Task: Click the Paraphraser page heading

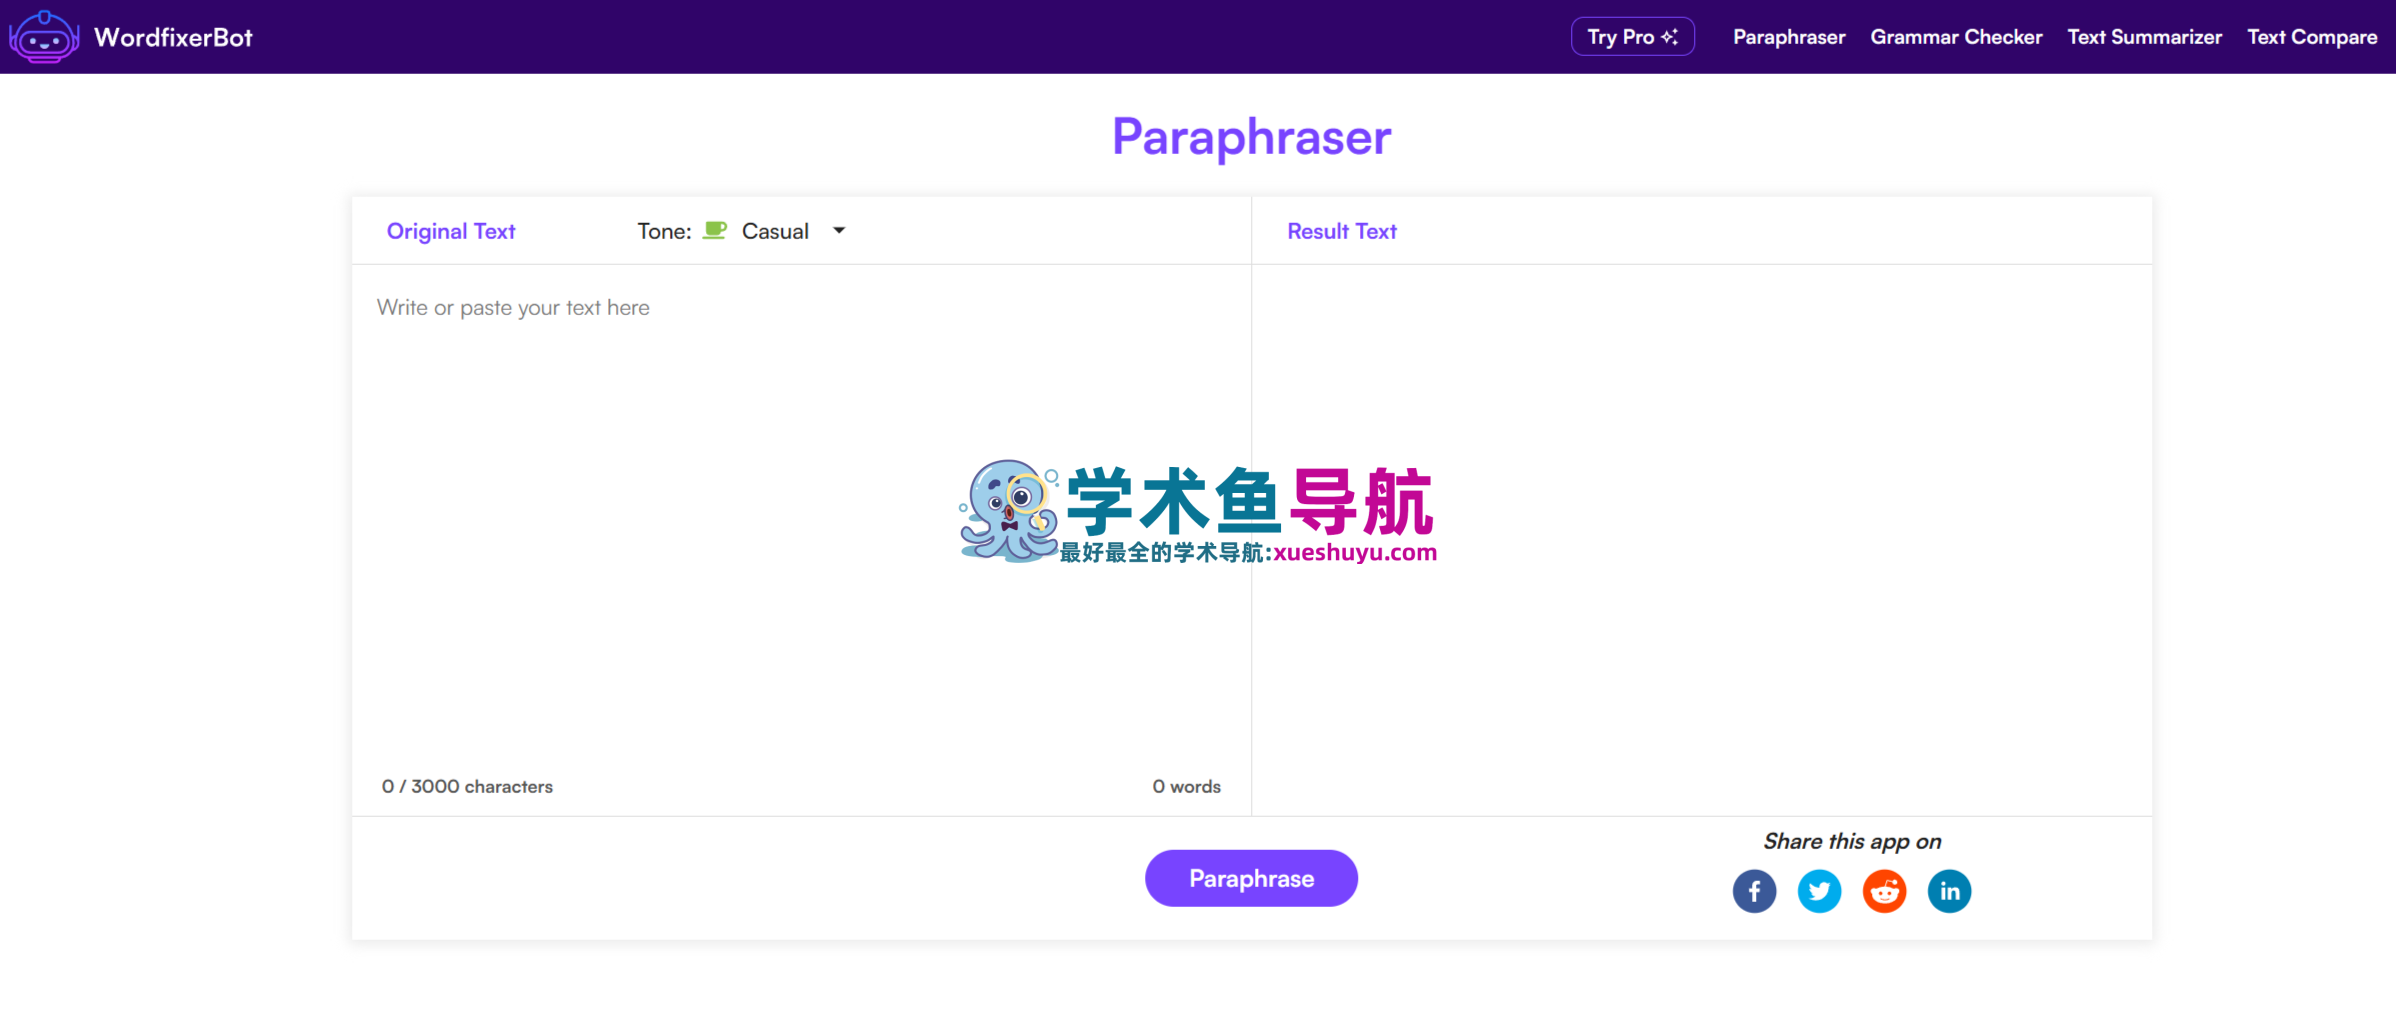Action: [1251, 137]
